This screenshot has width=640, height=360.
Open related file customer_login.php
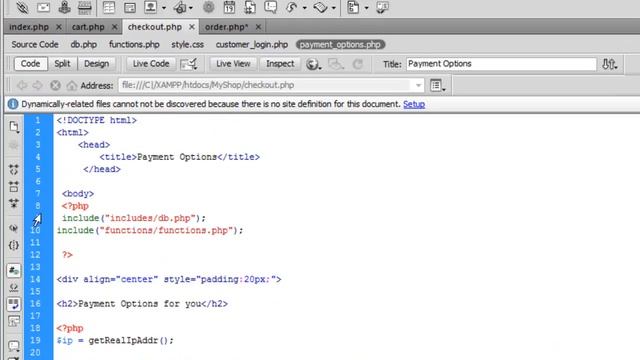[252, 44]
